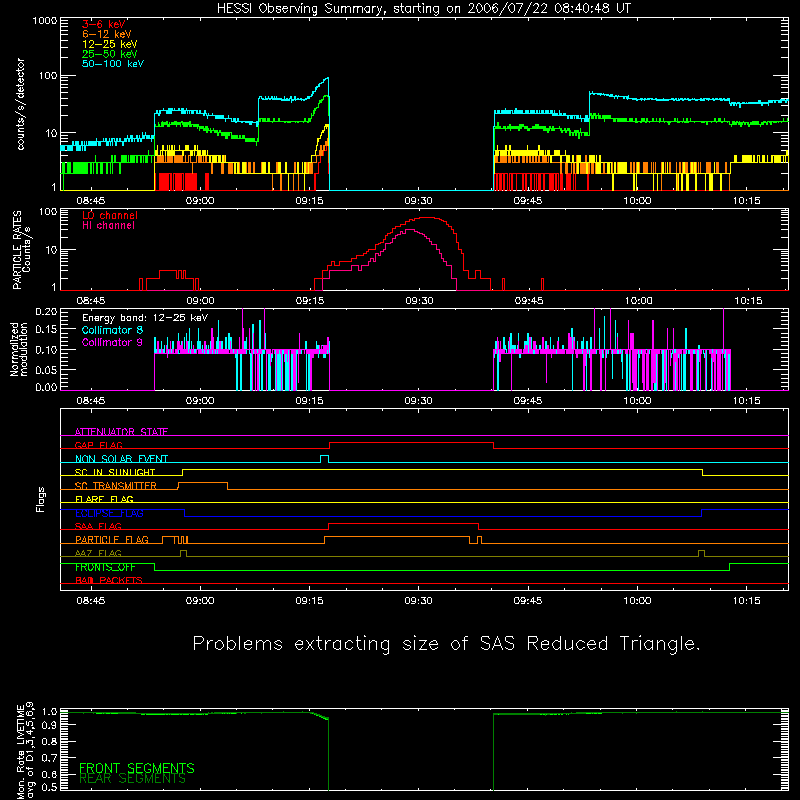
Task: Select the Collimator 8 legend entry
Action: pos(112,330)
